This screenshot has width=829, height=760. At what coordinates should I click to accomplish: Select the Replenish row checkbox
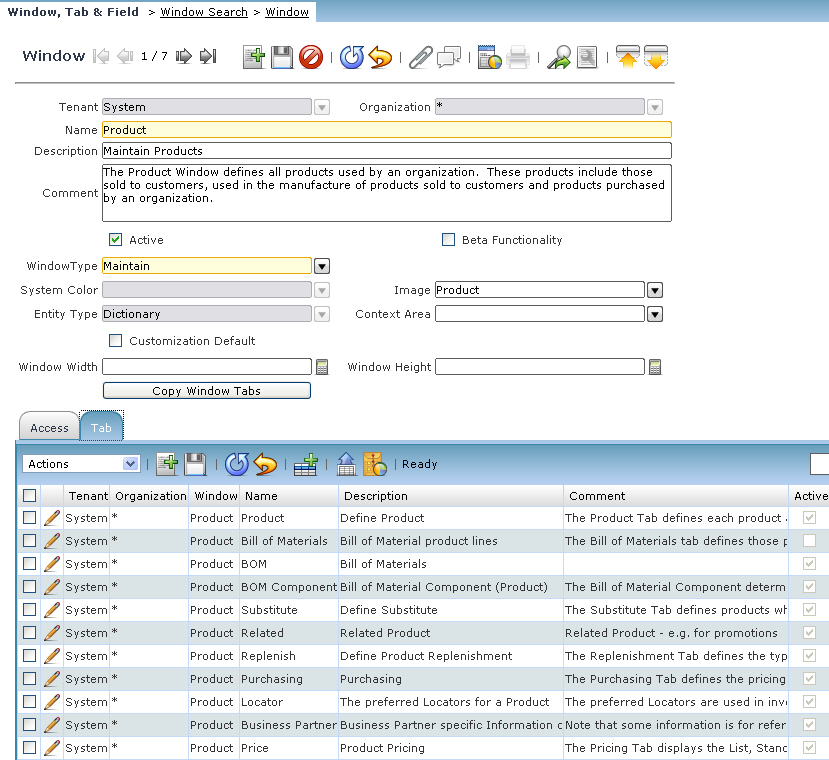click(x=30, y=656)
